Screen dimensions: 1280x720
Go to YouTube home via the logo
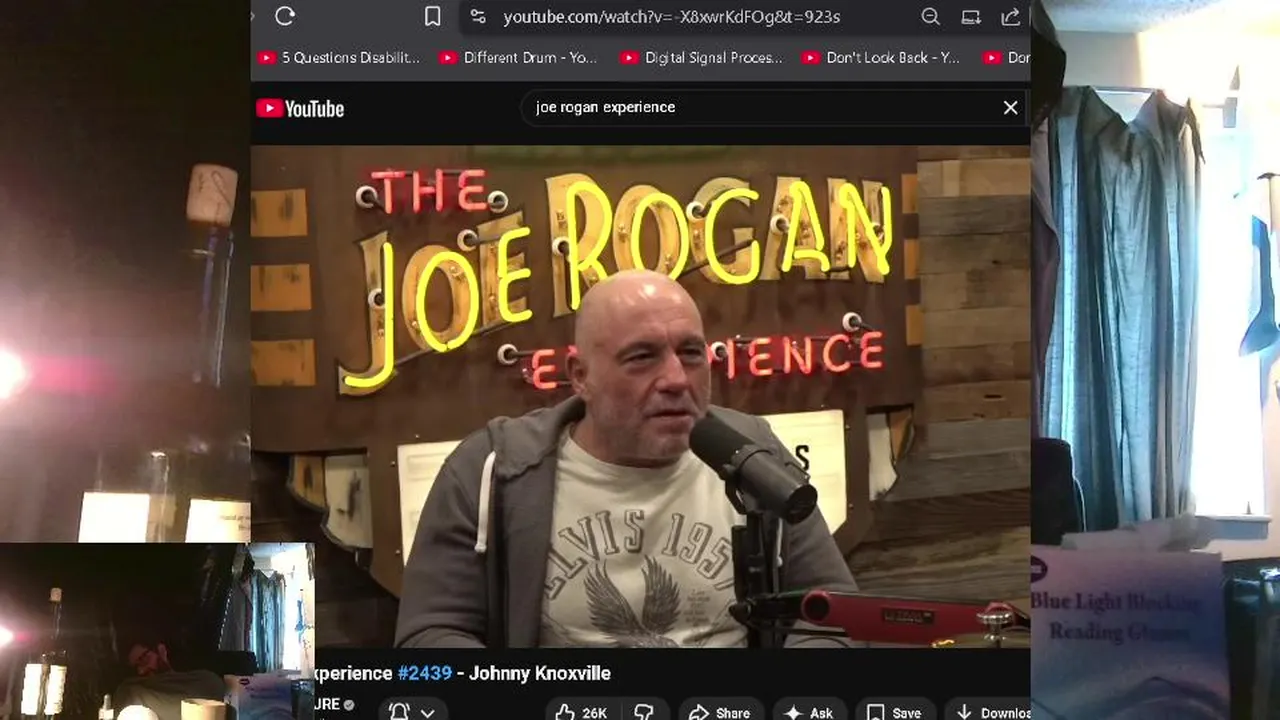coord(300,109)
